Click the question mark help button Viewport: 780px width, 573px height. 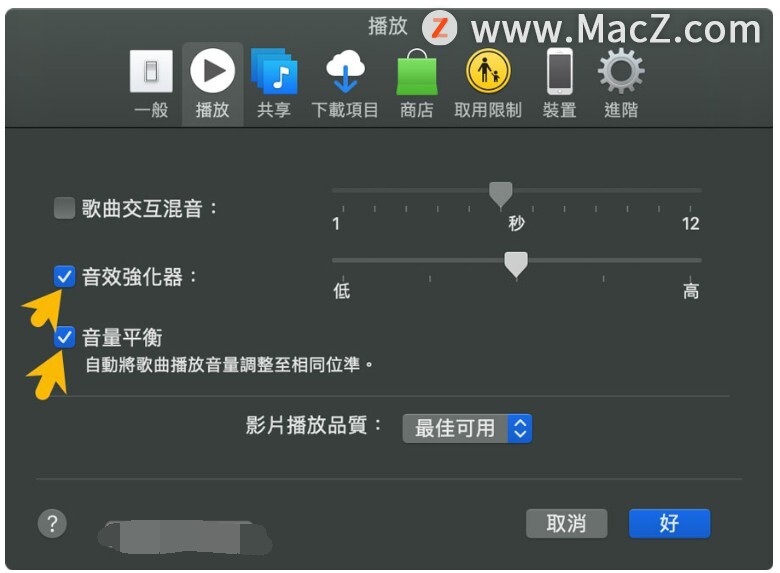[52, 523]
